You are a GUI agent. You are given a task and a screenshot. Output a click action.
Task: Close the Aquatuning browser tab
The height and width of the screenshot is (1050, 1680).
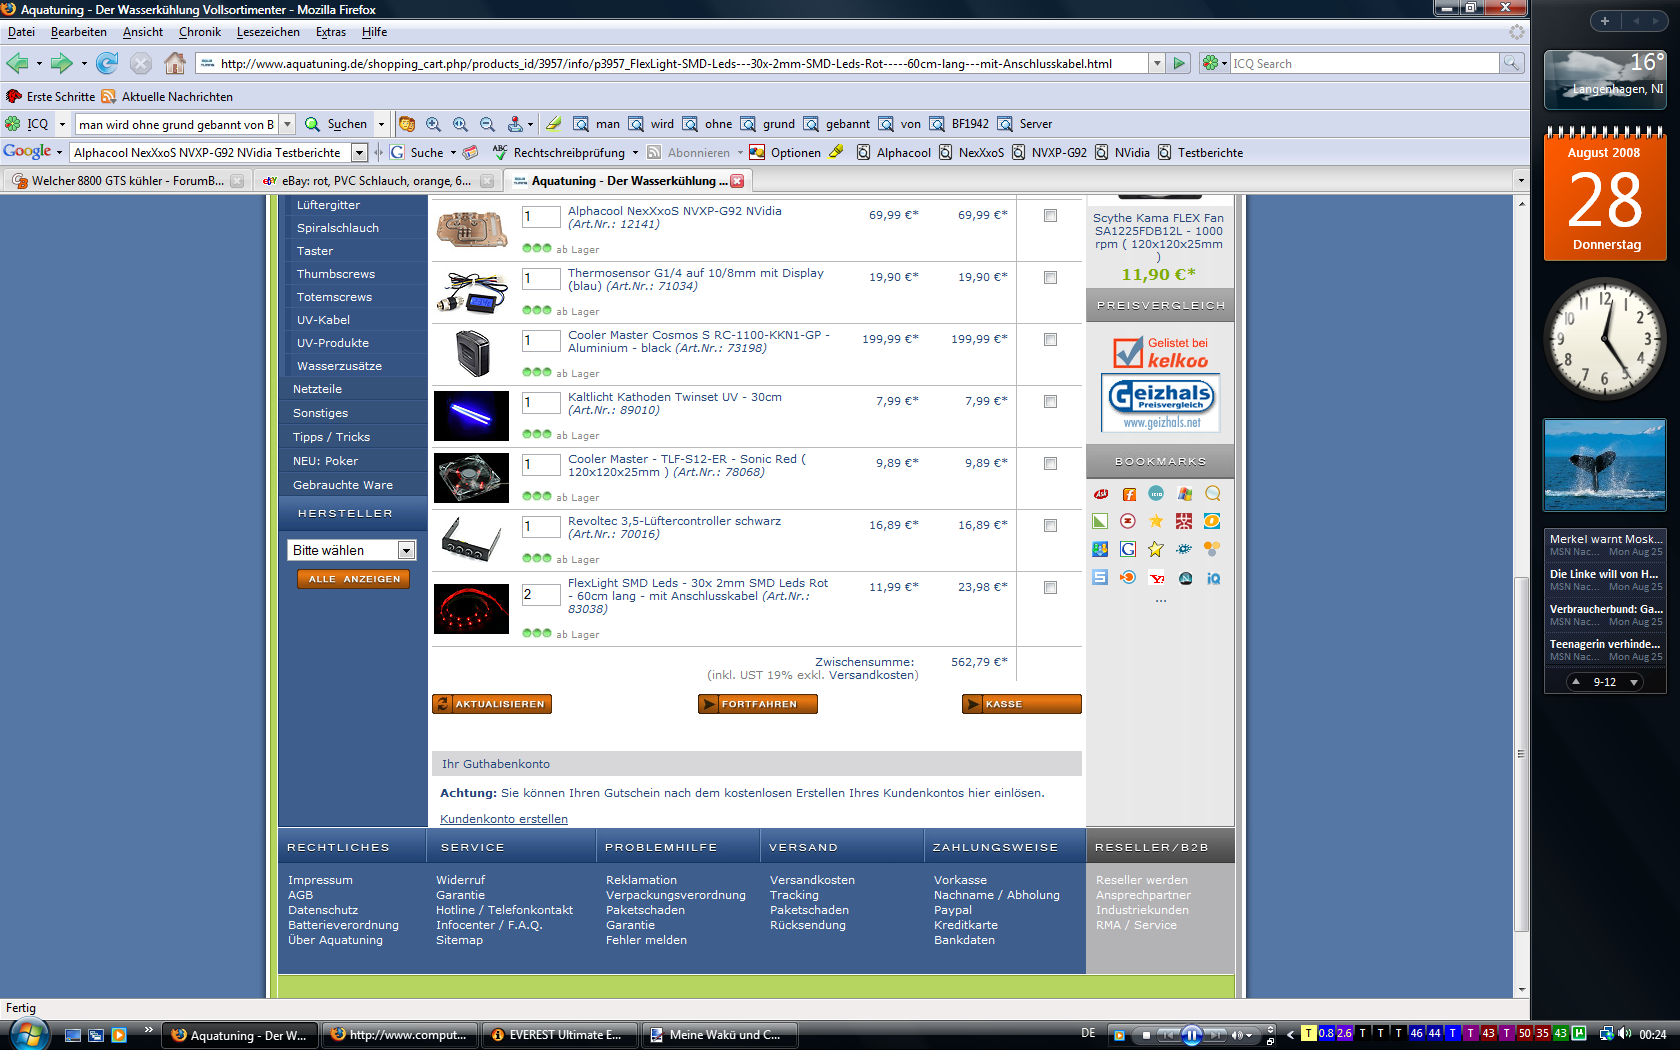point(737,180)
